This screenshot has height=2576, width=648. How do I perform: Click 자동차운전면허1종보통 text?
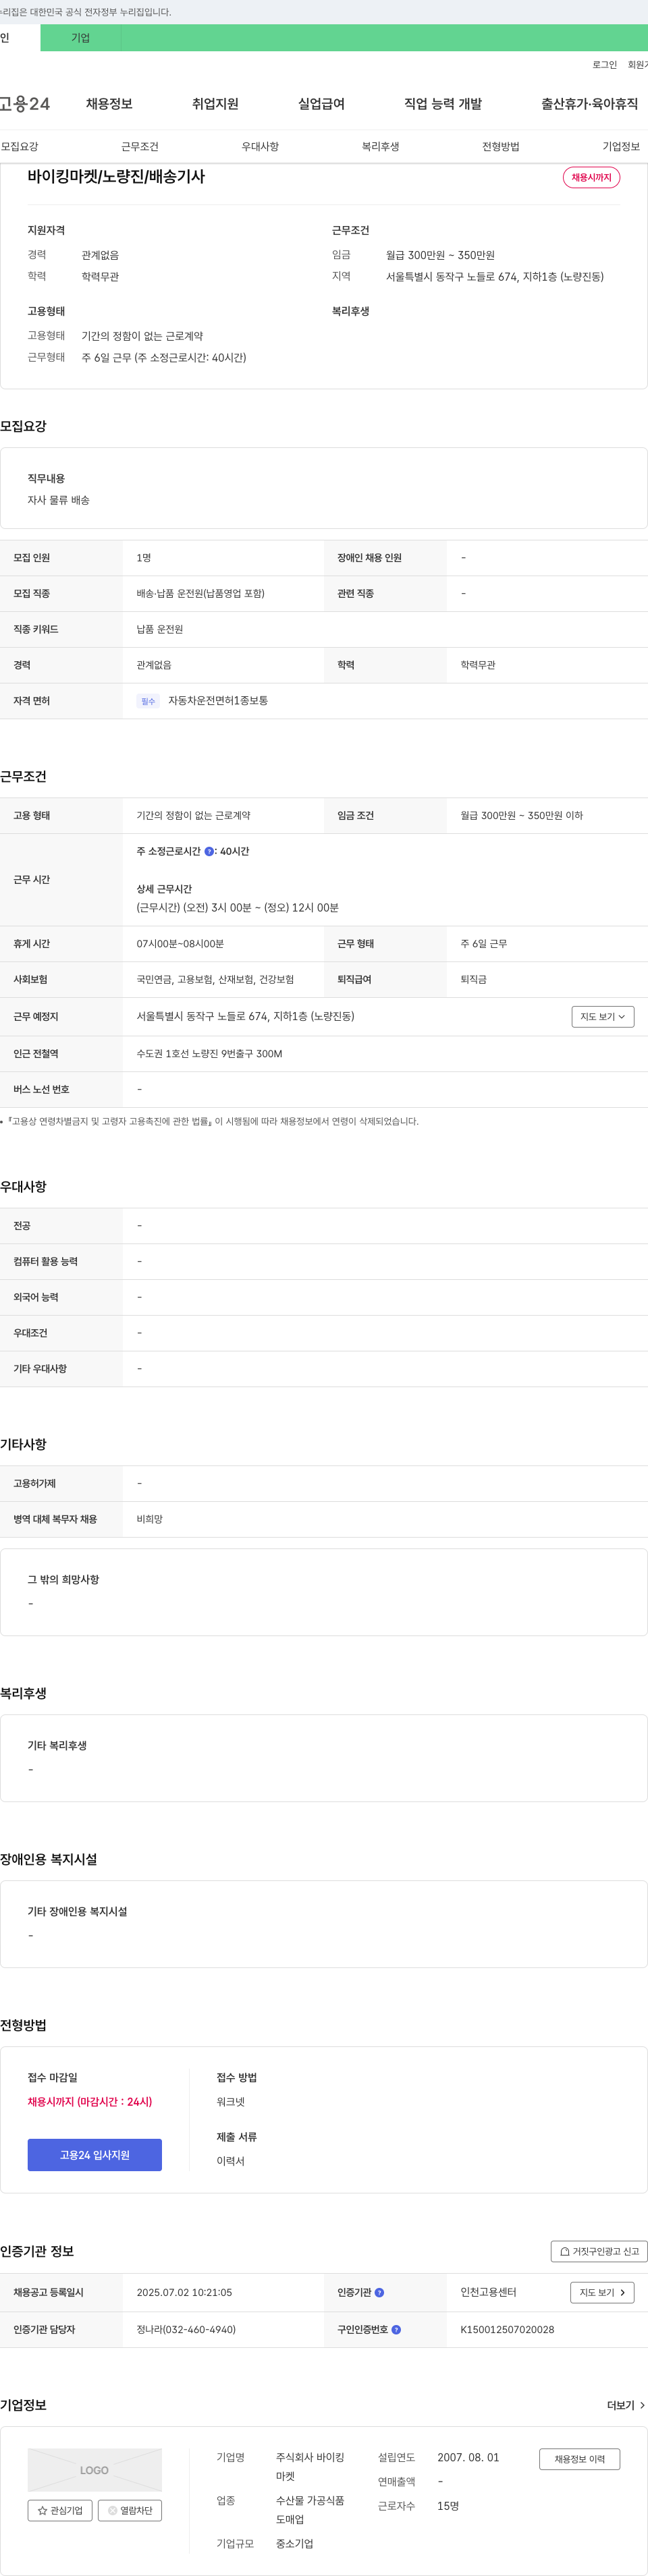click(x=218, y=701)
